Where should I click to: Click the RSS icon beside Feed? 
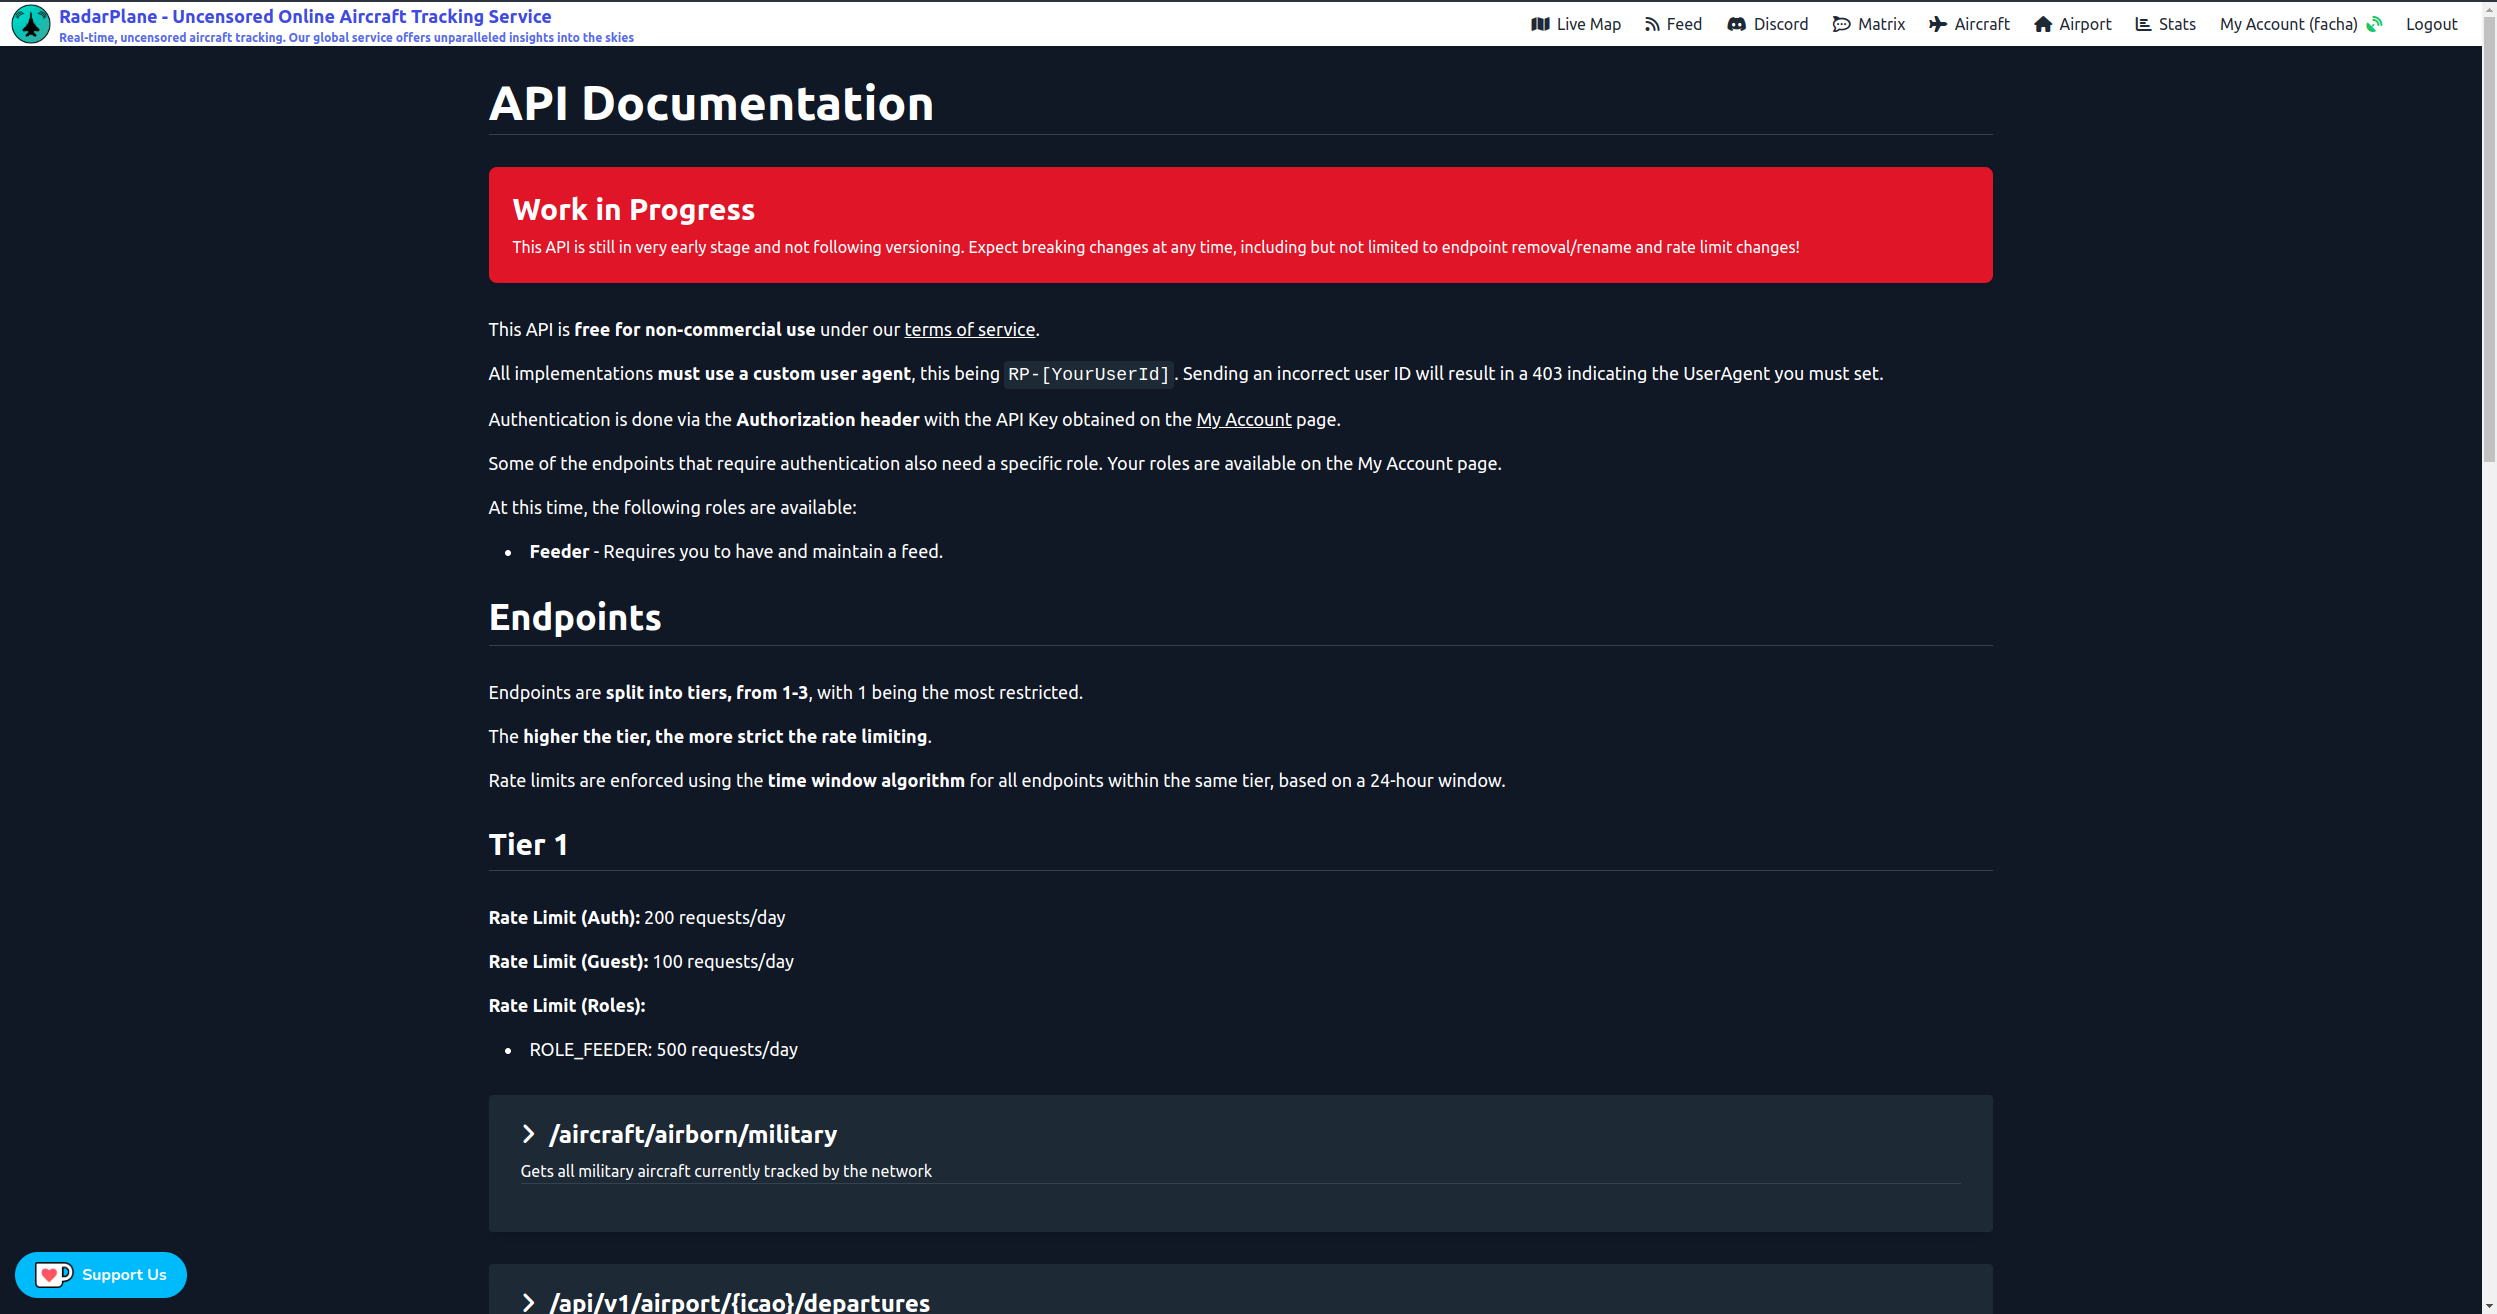pyautogui.click(x=1652, y=24)
